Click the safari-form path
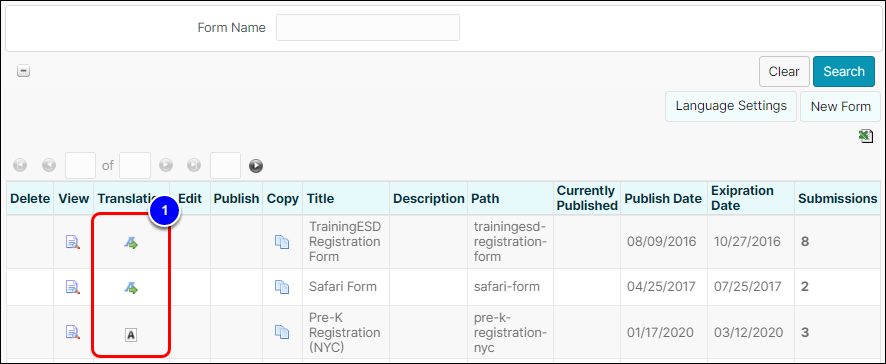Image resolution: width=886 pixels, height=364 pixels. tap(507, 287)
